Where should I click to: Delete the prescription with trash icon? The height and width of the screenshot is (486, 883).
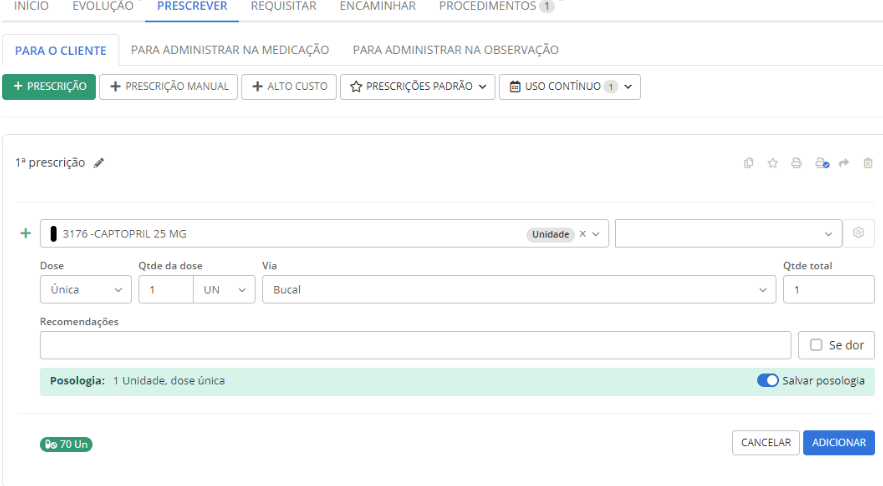point(868,163)
